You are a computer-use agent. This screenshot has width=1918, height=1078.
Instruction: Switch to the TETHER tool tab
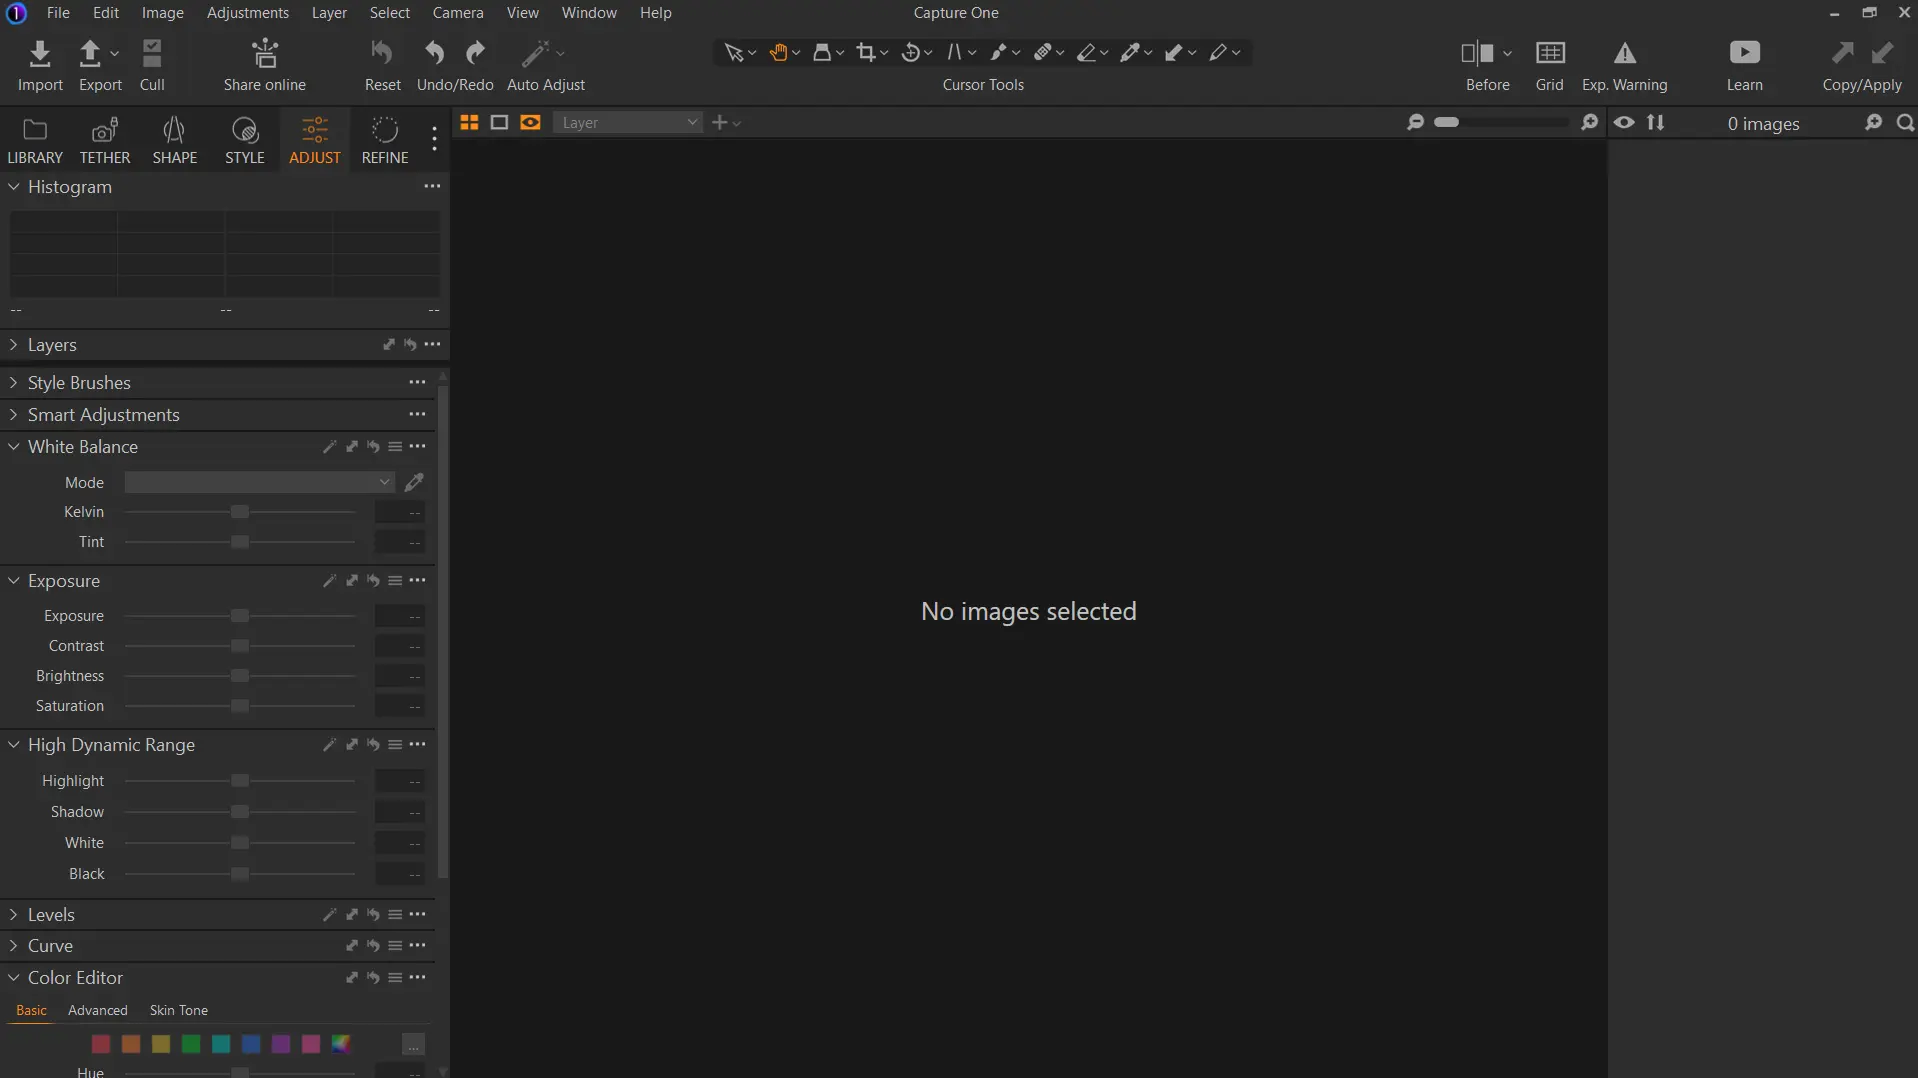point(105,141)
